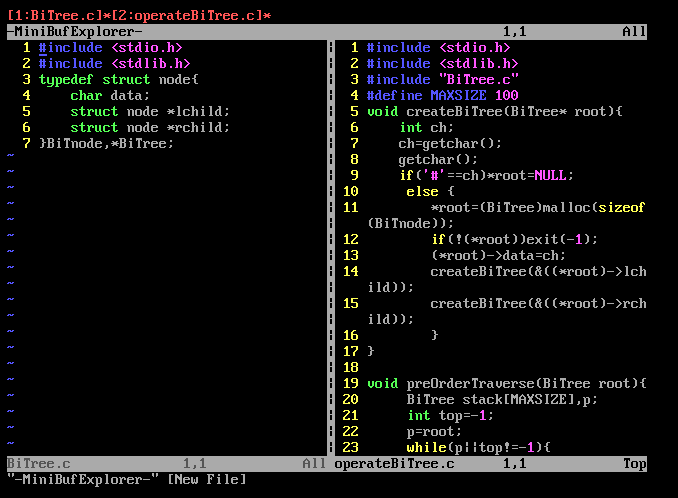Screen dimensions: 678x498
Task: Click the createBiTree rchild call on line 15
Action: (538, 303)
